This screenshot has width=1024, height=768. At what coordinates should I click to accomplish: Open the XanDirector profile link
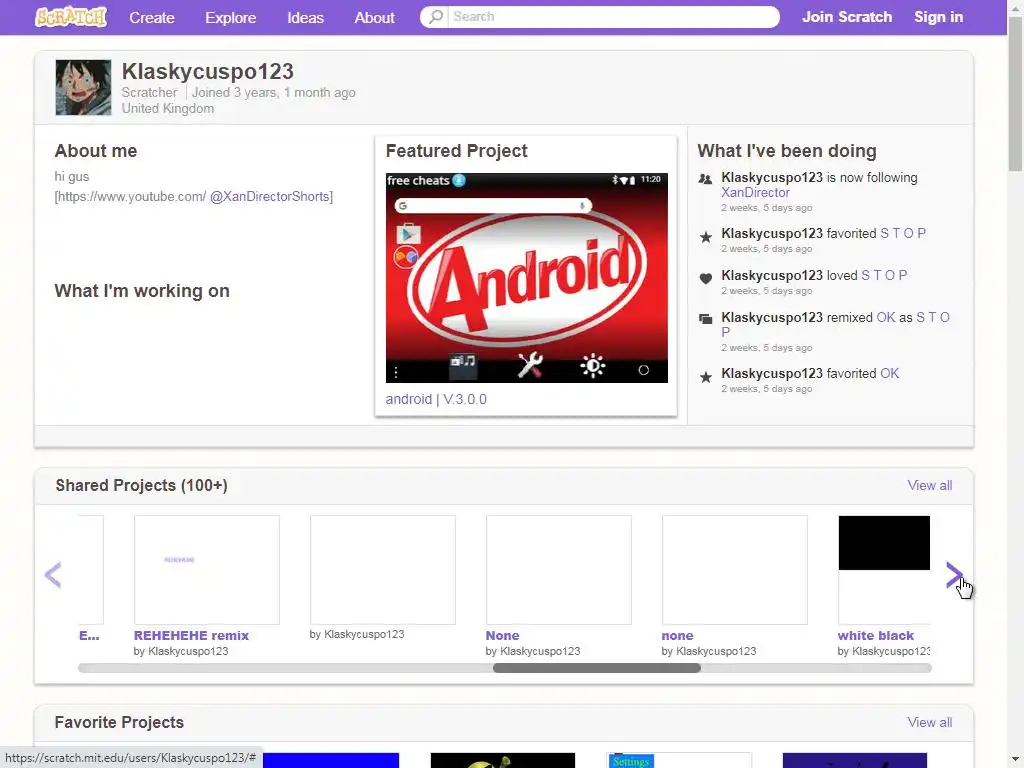(756, 193)
